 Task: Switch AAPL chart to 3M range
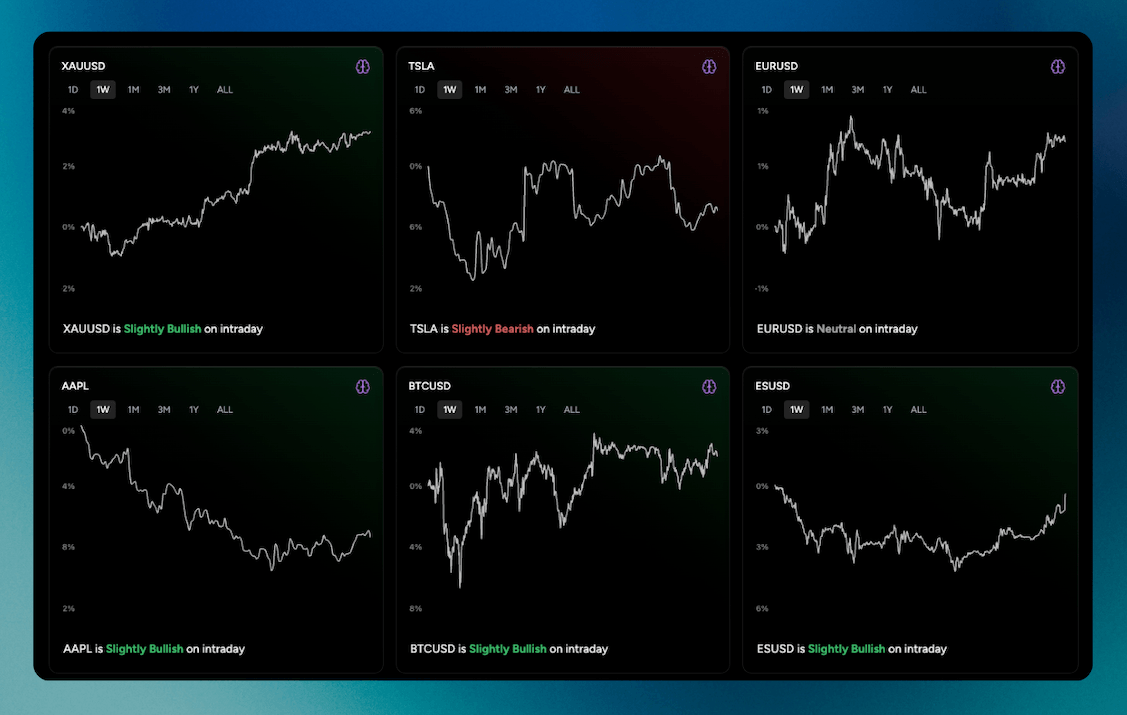[164, 410]
